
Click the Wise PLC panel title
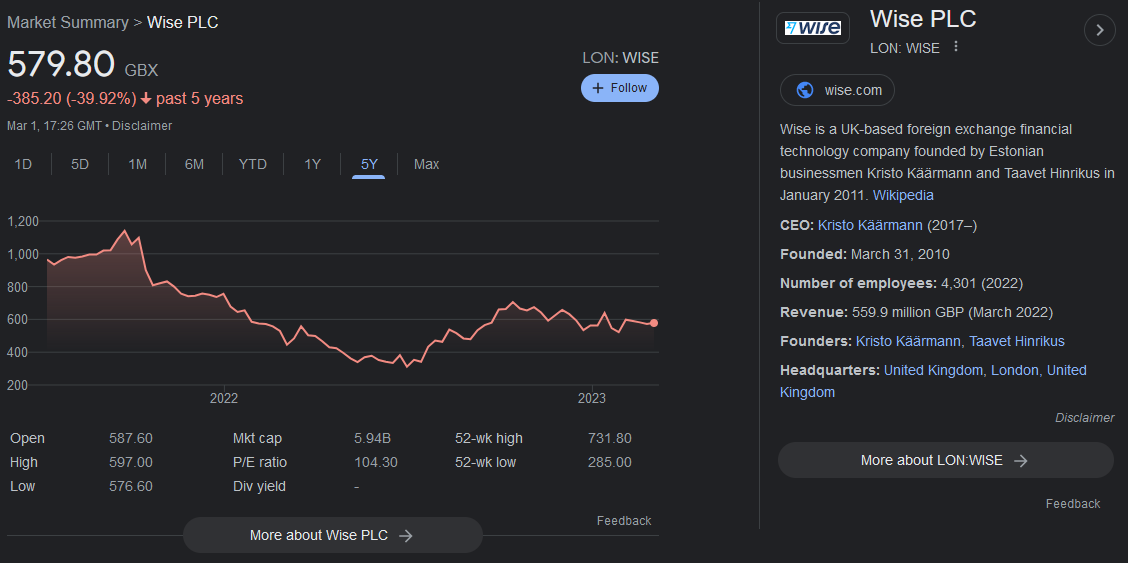tap(923, 19)
